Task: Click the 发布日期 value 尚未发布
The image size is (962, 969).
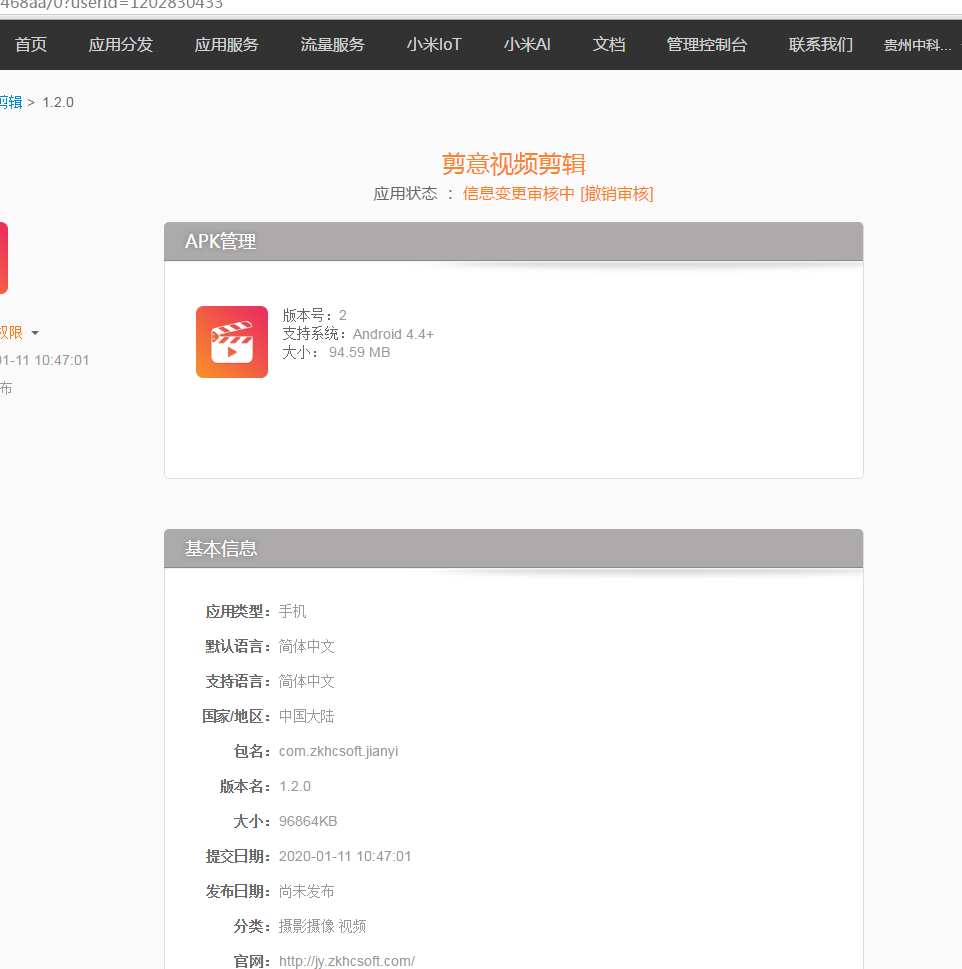Action: (306, 891)
